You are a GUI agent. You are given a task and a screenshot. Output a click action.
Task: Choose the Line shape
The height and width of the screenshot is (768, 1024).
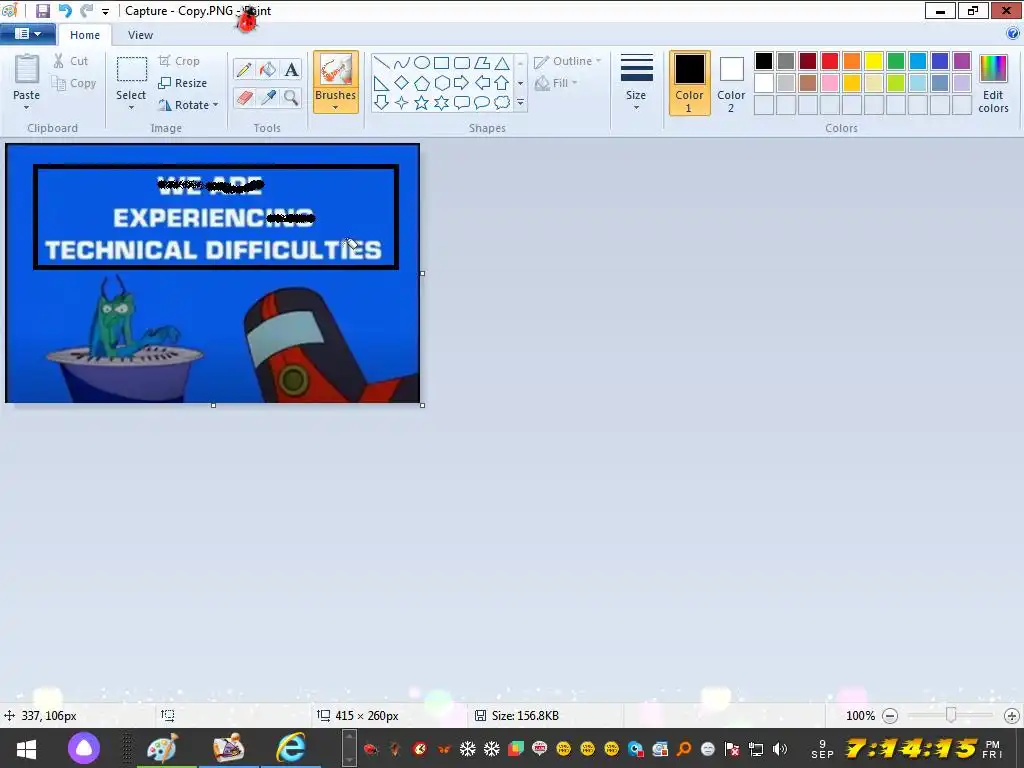pos(381,63)
